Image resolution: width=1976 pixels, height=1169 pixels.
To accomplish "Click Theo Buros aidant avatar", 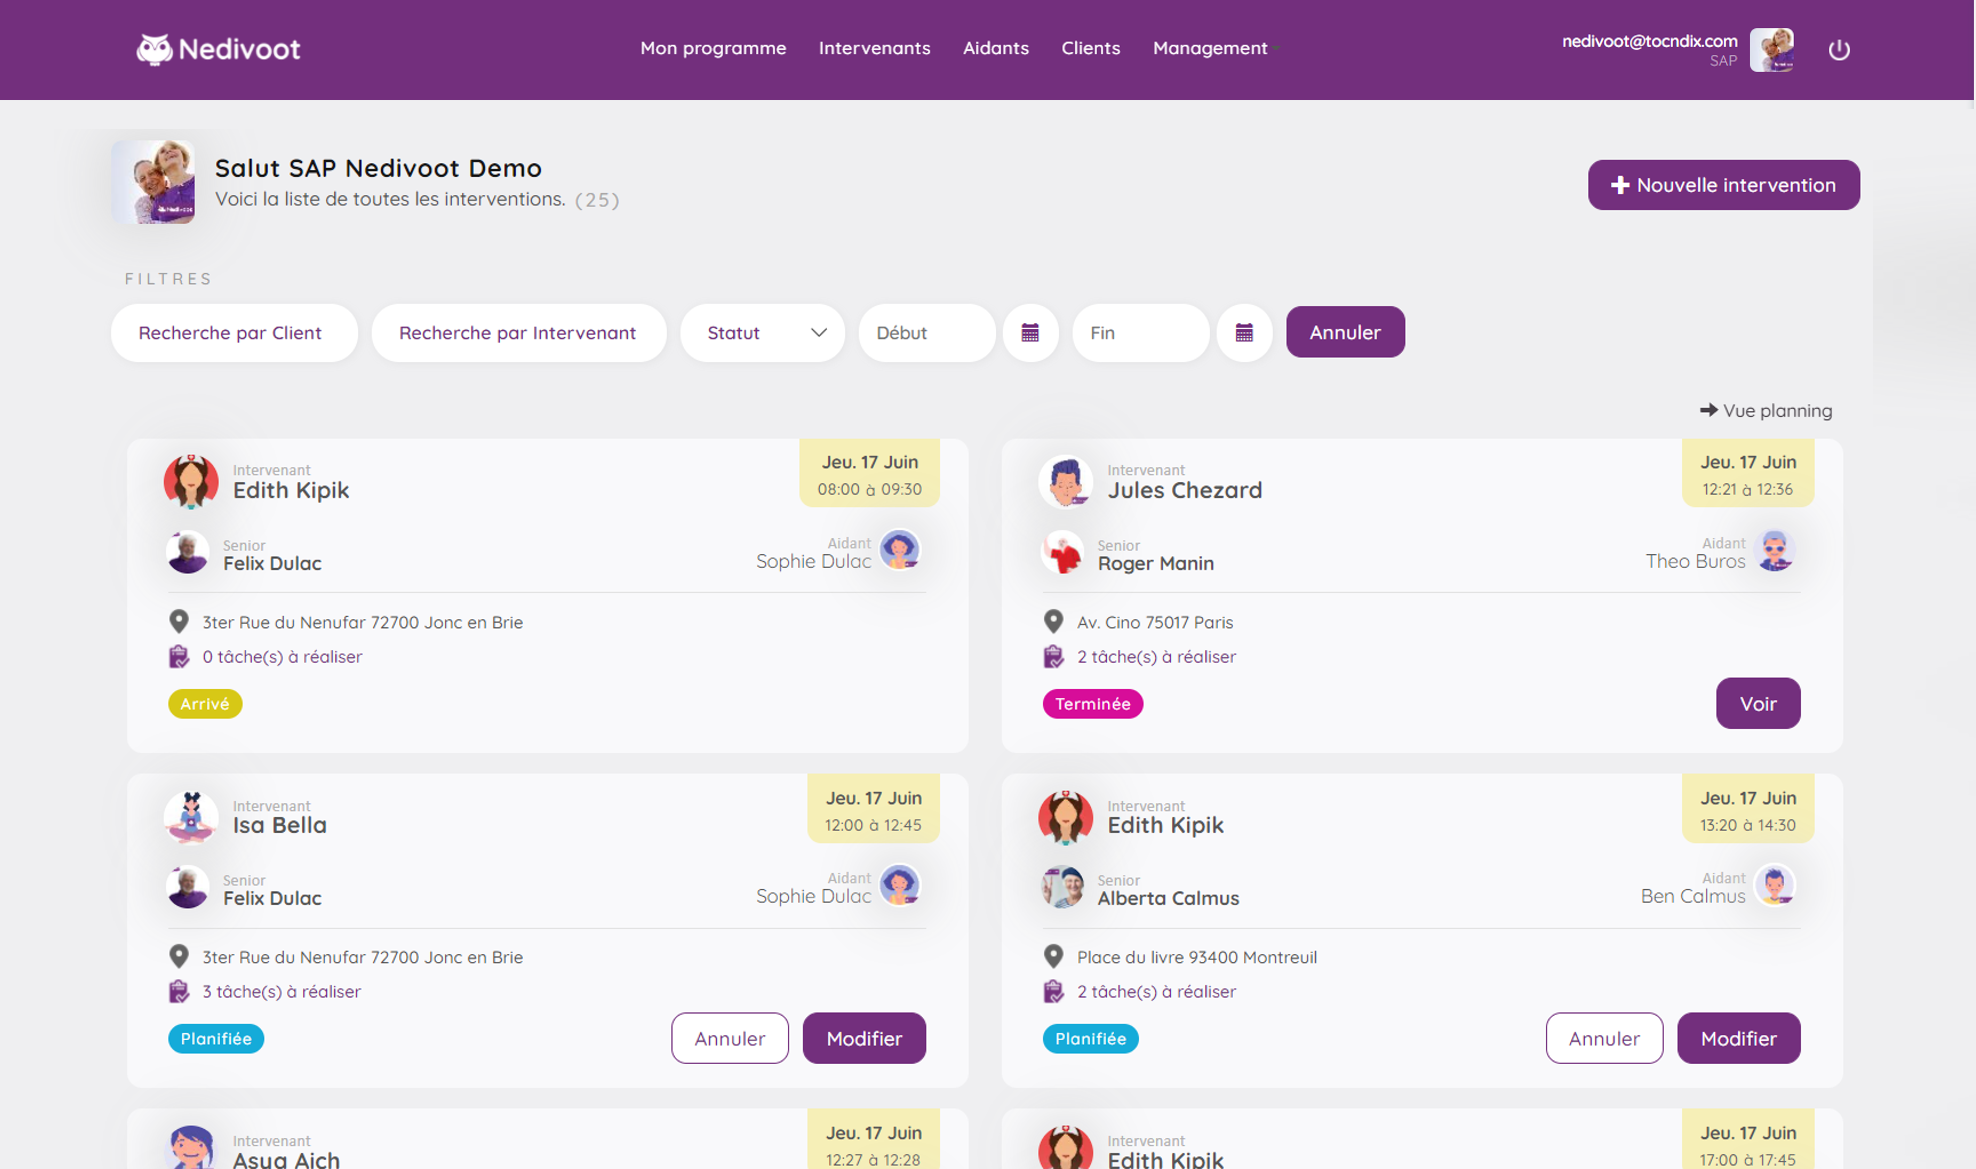I will (1774, 552).
